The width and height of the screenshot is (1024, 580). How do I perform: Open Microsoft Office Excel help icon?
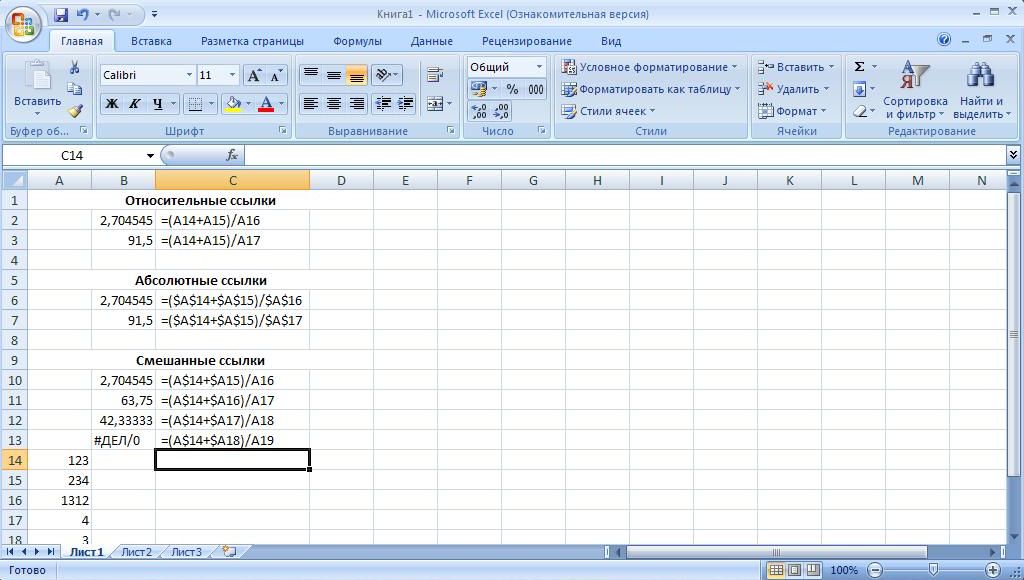pyautogui.click(x=944, y=40)
